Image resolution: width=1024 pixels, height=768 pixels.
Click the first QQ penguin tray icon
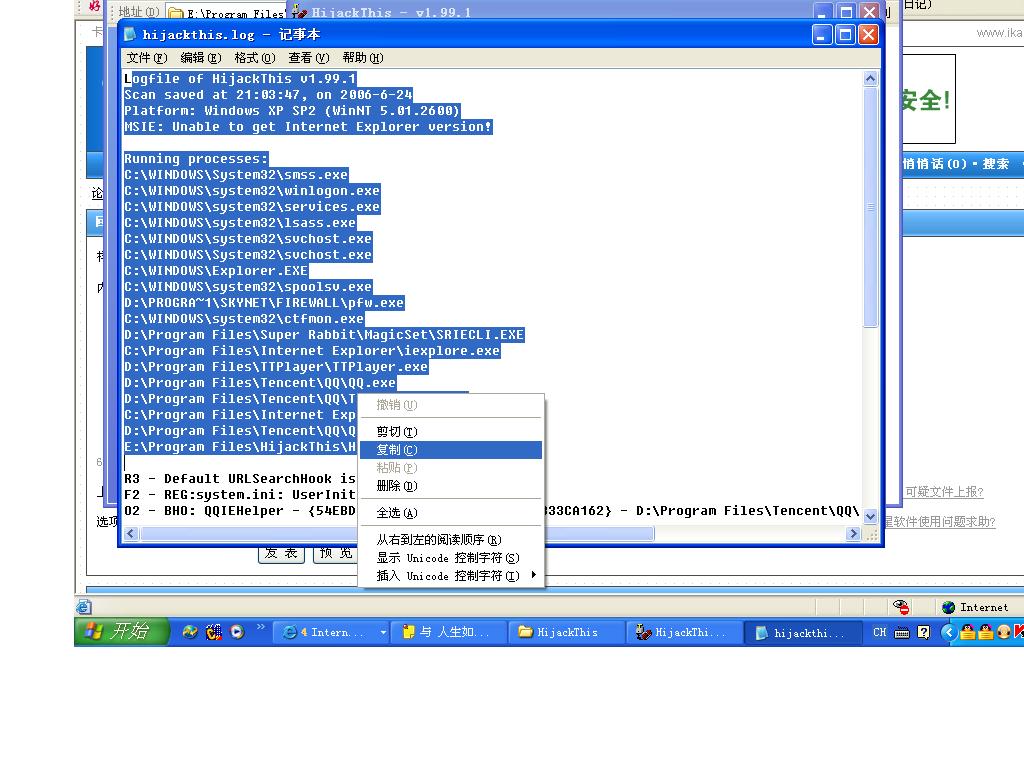click(968, 632)
